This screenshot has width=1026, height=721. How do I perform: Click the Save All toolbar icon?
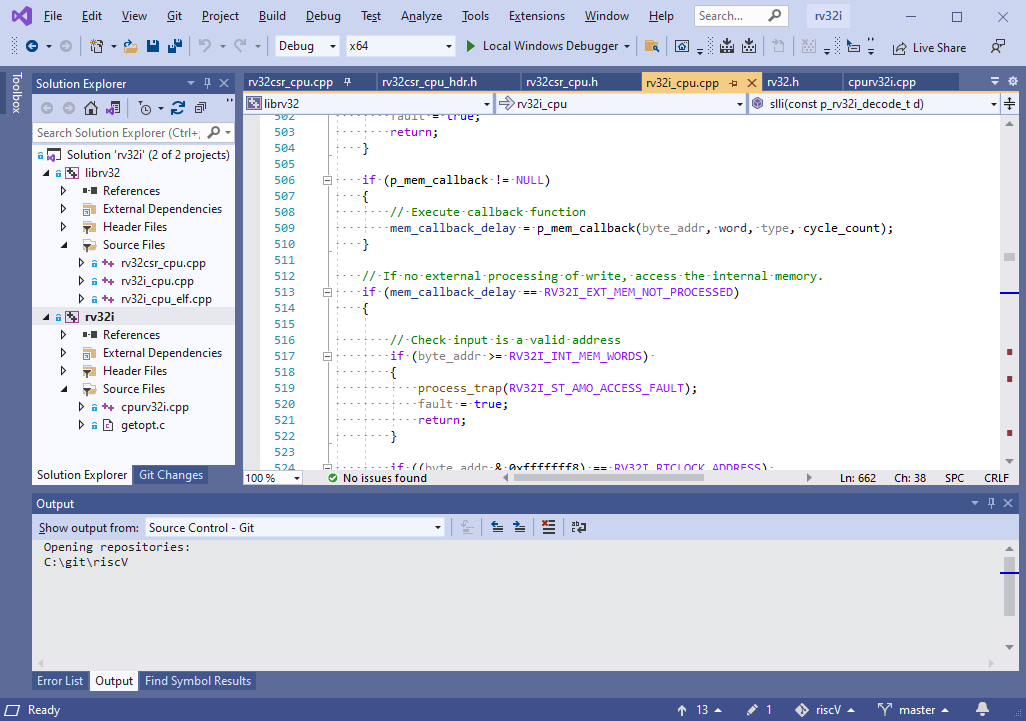click(174, 46)
